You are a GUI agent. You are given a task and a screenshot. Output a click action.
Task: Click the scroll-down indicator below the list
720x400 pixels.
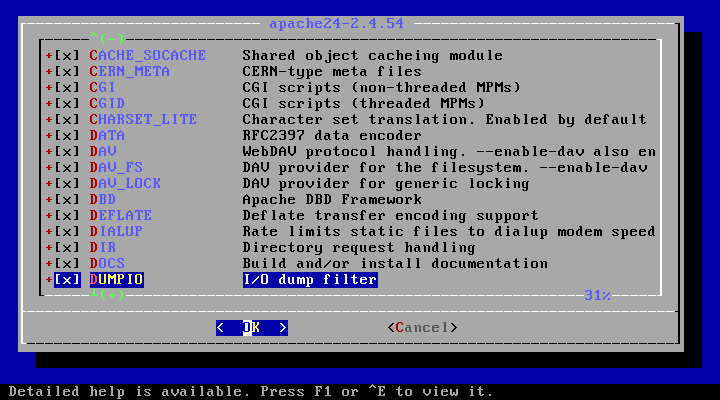click(x=107, y=294)
